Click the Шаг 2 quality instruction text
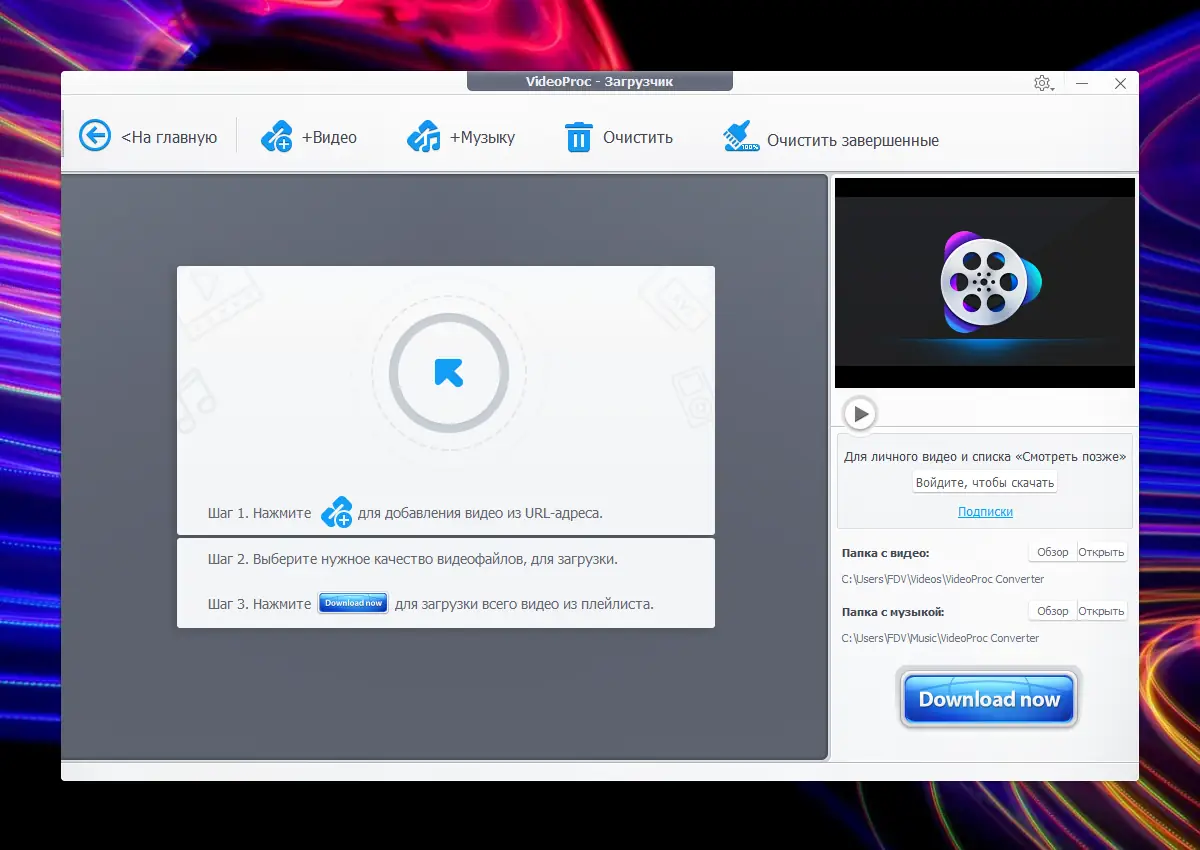This screenshot has height=850, width=1200. 413,559
